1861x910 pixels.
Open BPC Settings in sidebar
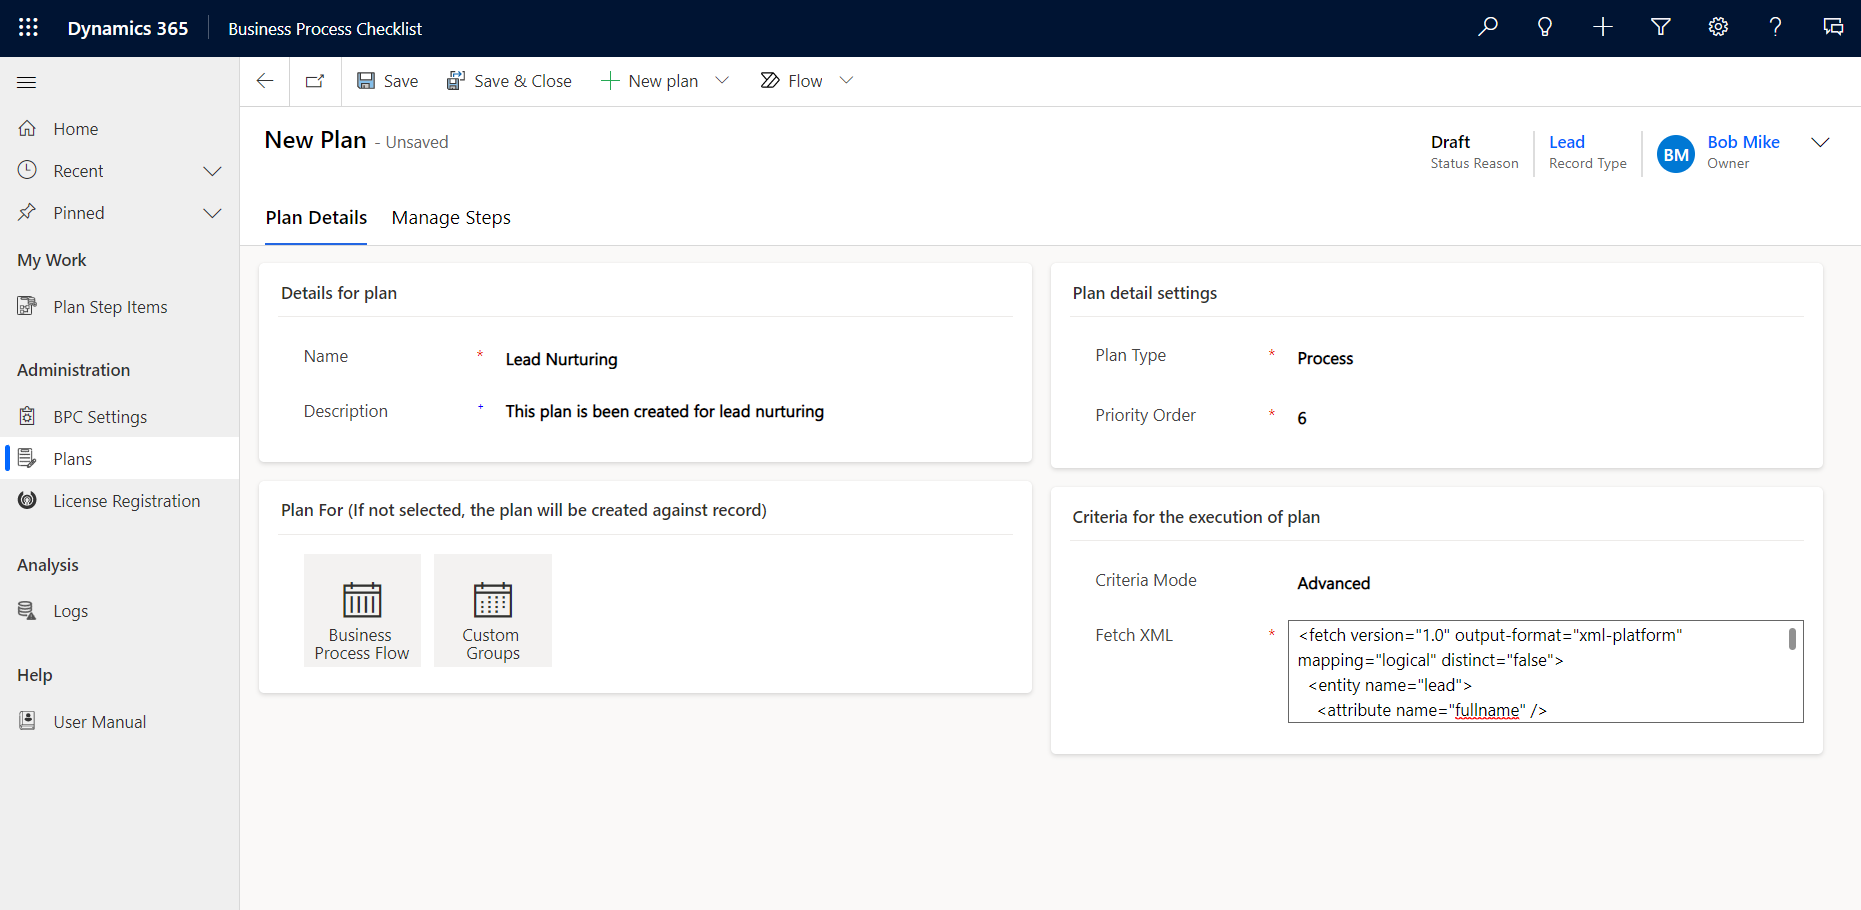(100, 417)
